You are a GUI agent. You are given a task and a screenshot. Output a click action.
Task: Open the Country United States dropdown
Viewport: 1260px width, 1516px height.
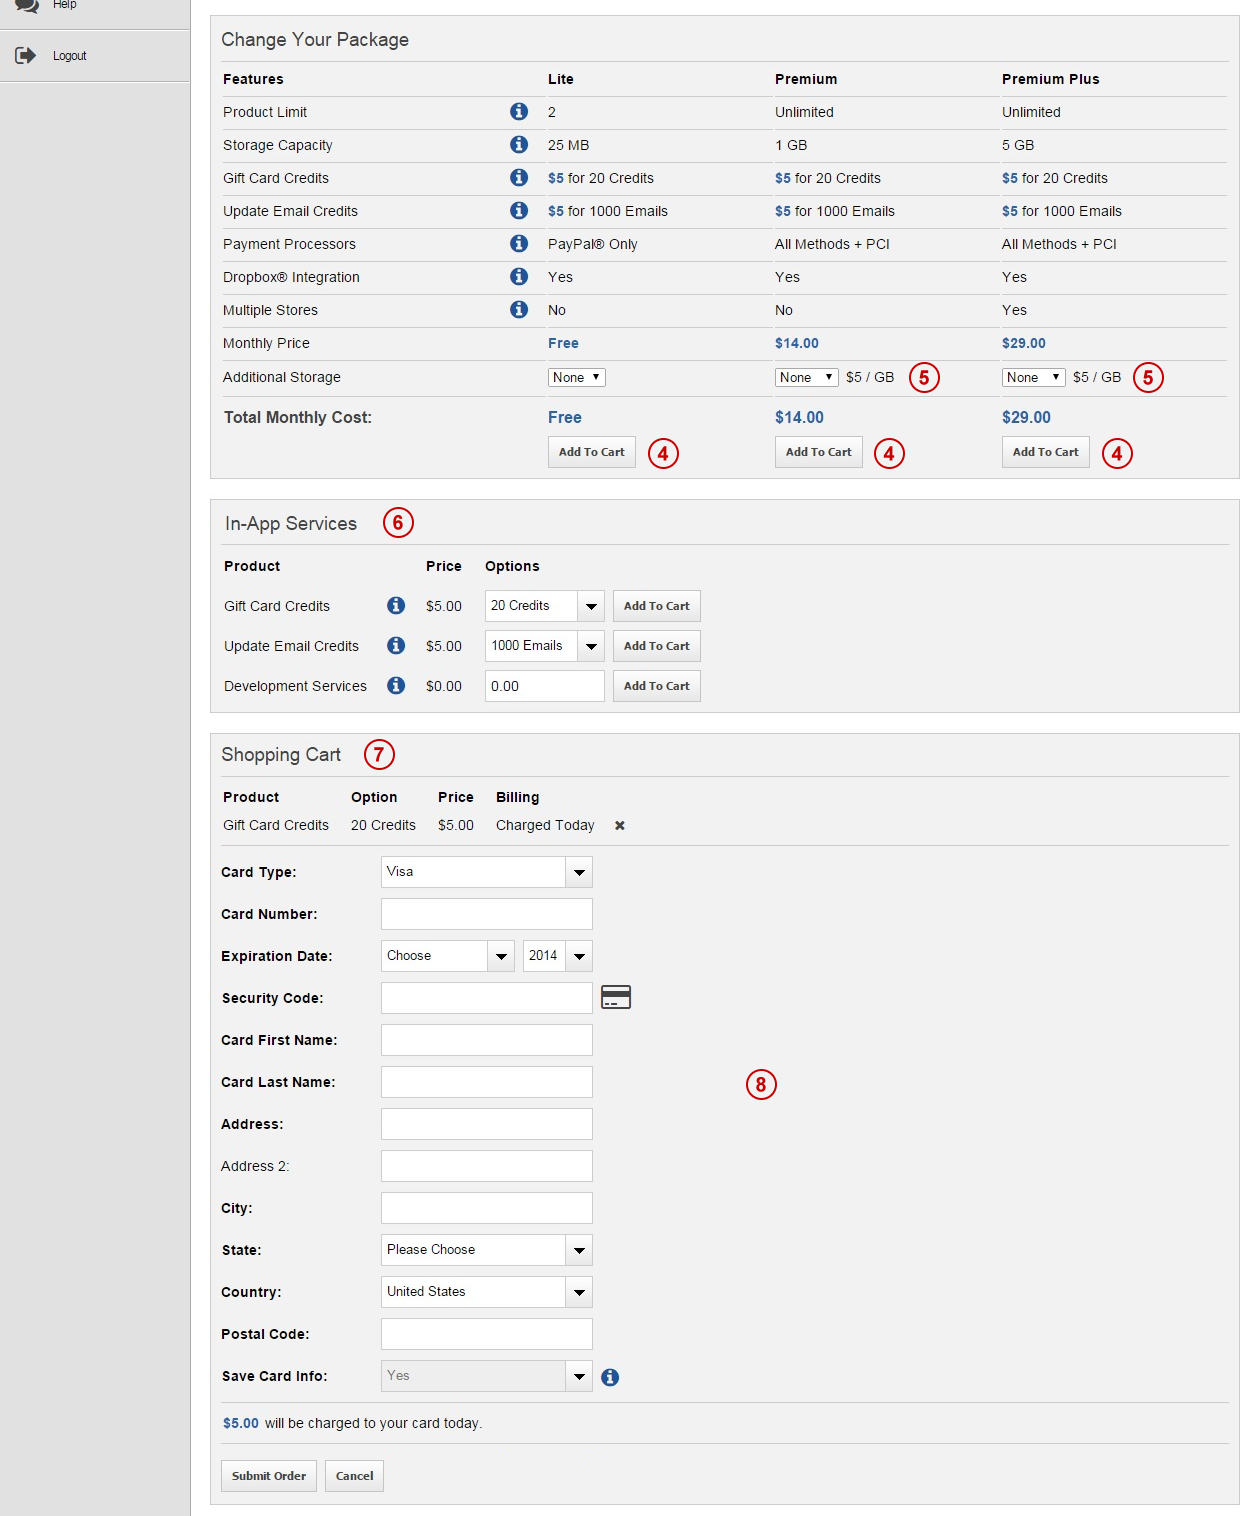487,1292
